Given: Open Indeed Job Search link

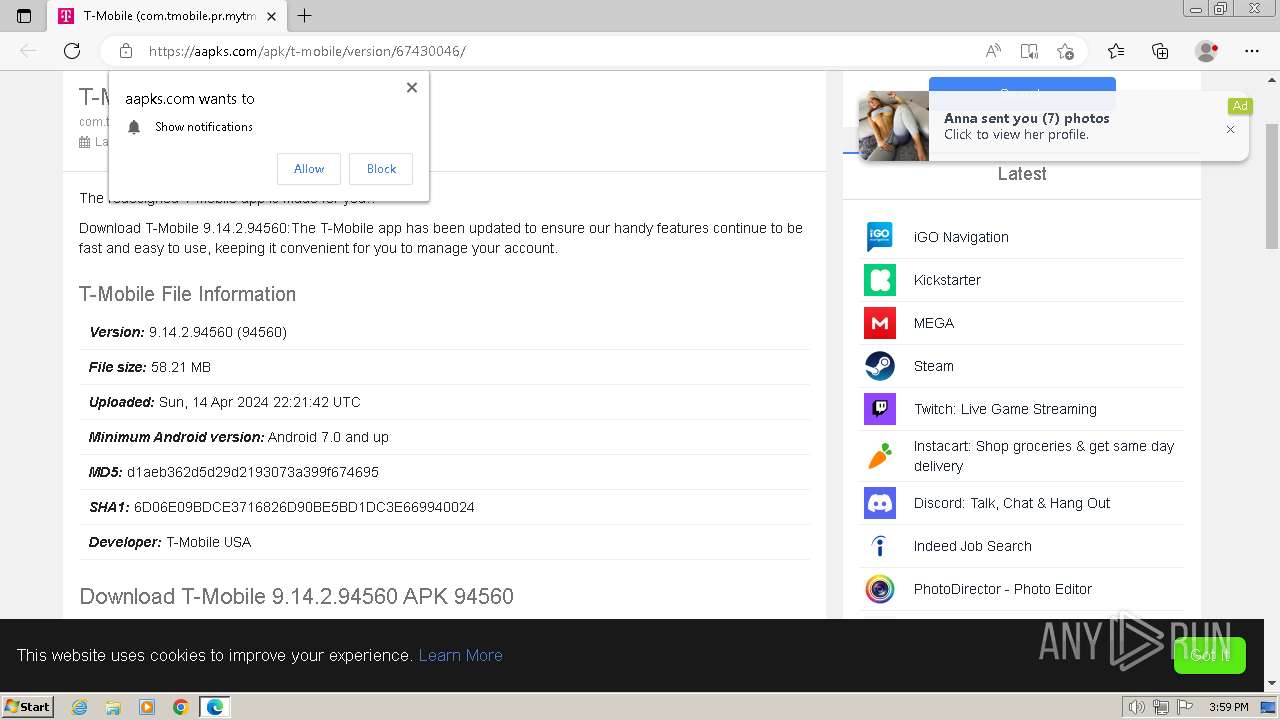Looking at the screenshot, I should [x=973, y=546].
